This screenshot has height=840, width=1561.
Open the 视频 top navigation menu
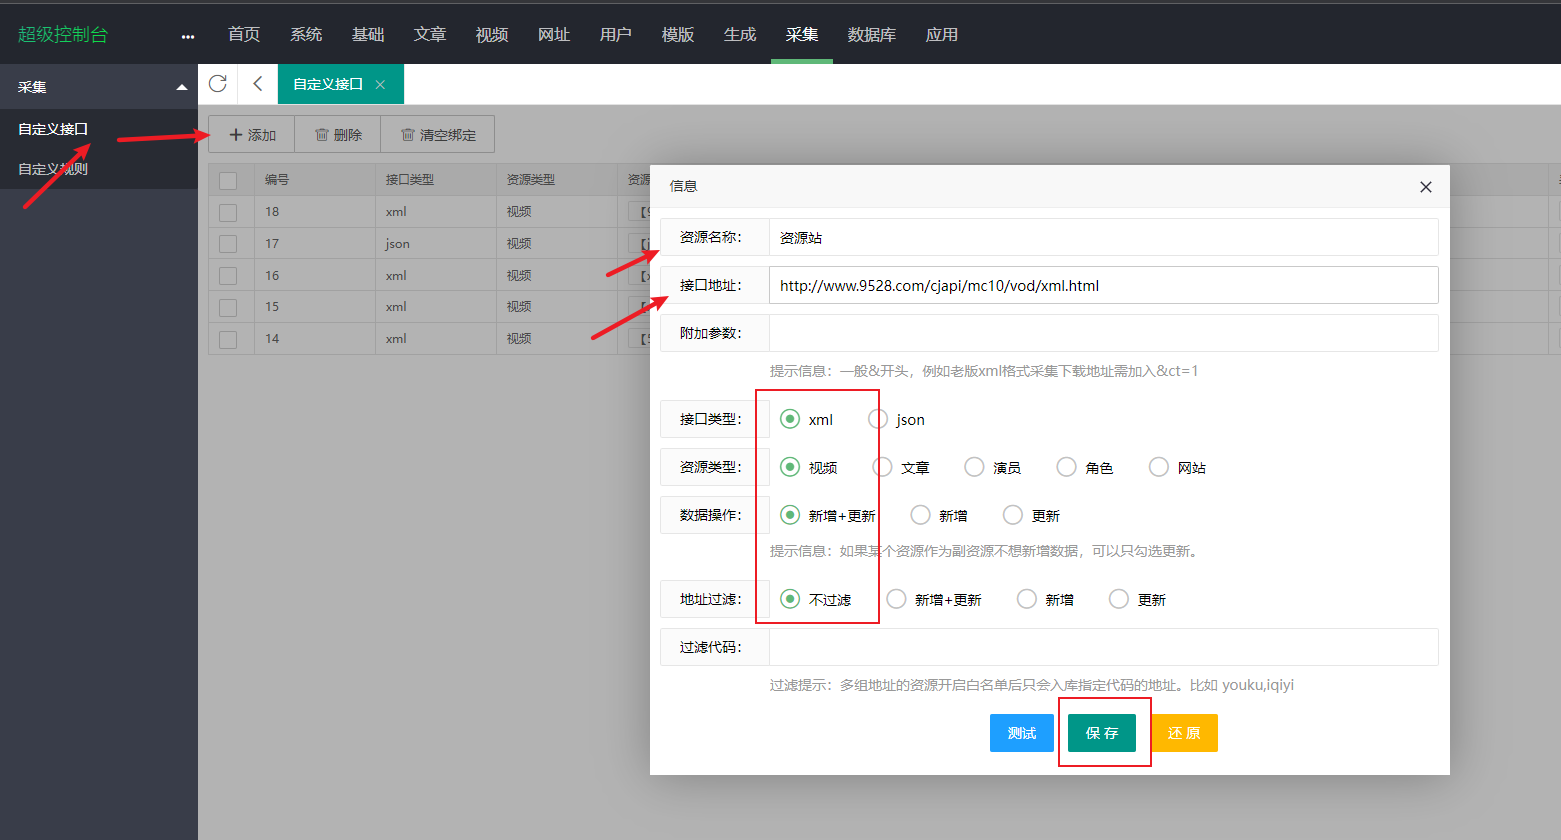point(491,35)
